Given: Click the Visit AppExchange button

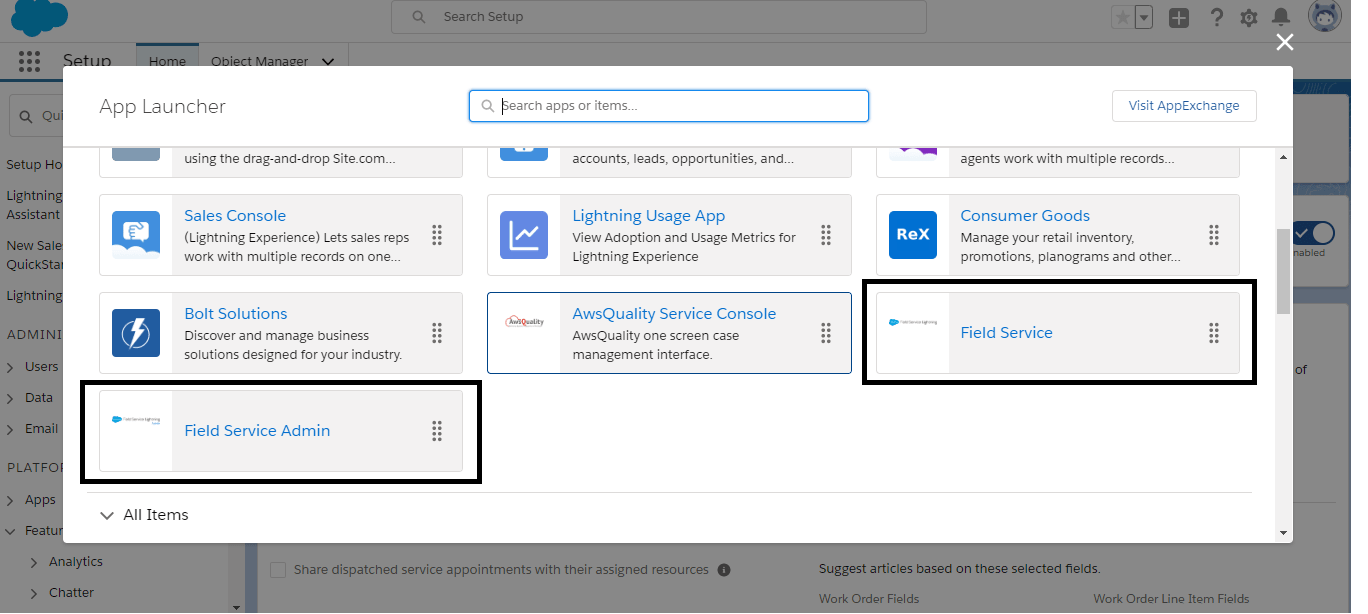Looking at the screenshot, I should 1184,106.
